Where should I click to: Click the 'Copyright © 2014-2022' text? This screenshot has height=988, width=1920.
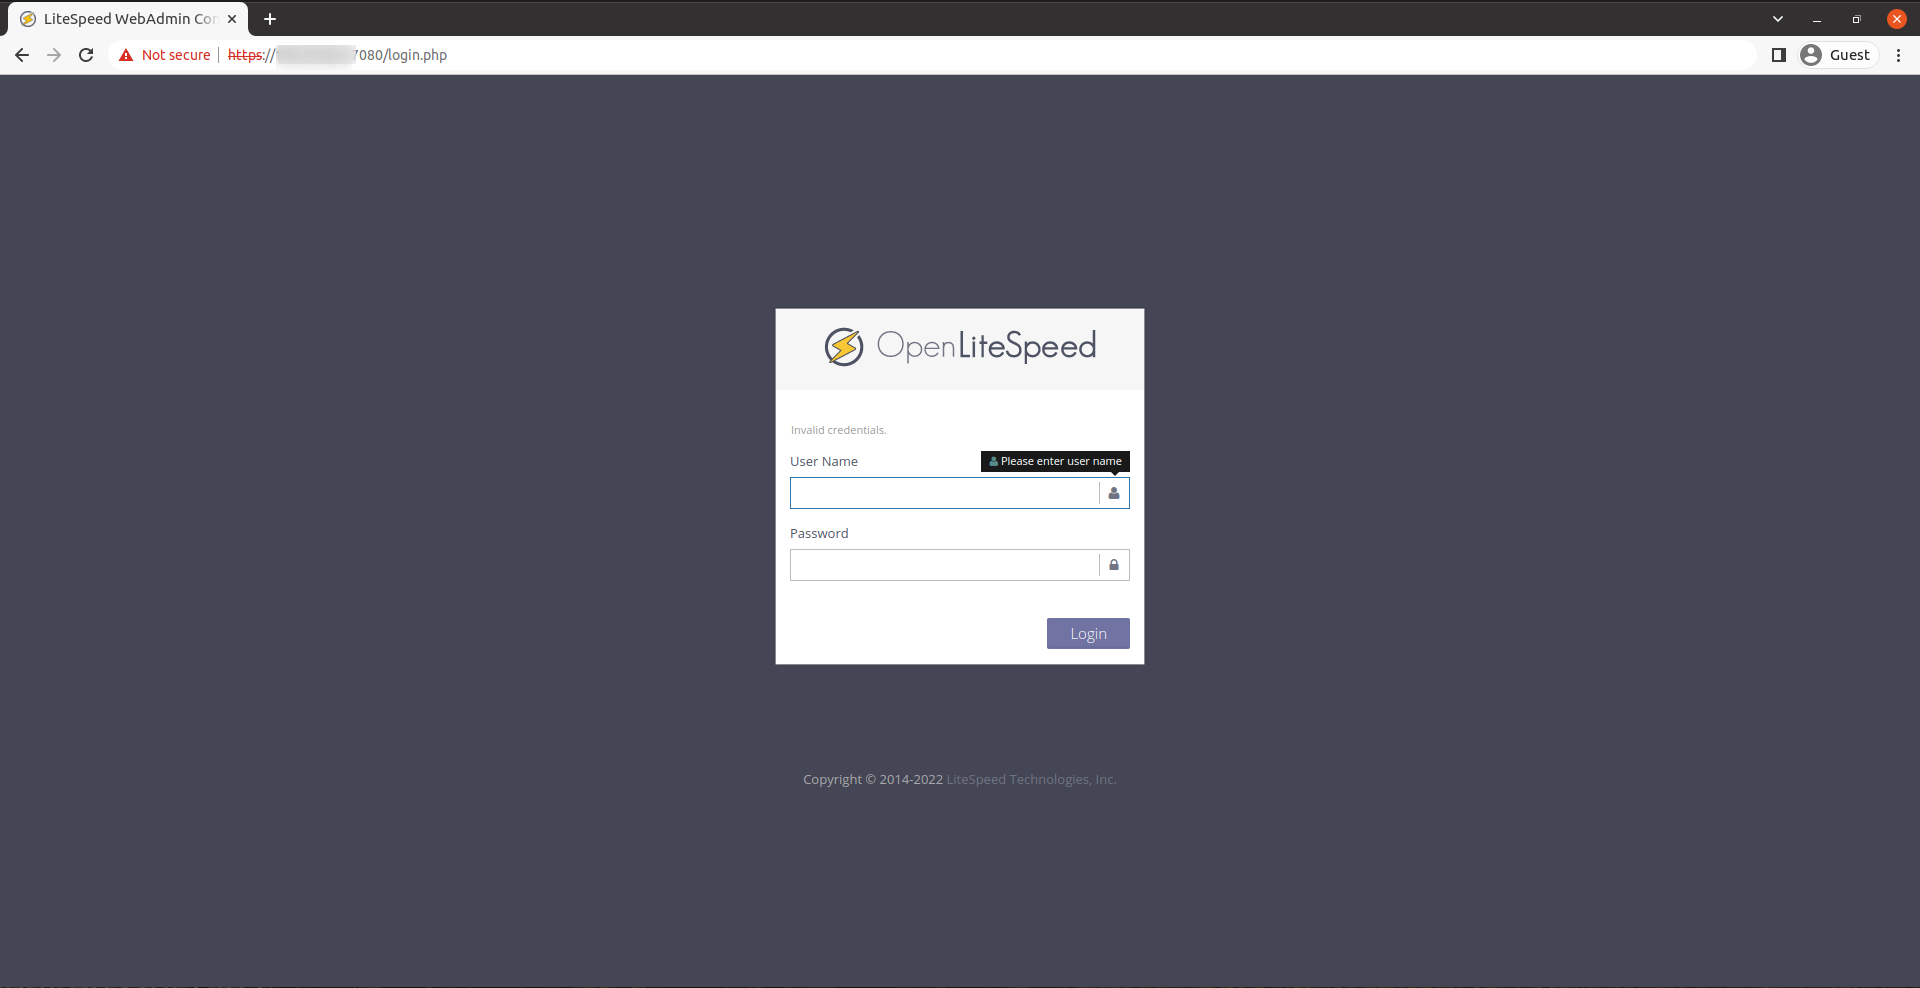(x=873, y=779)
